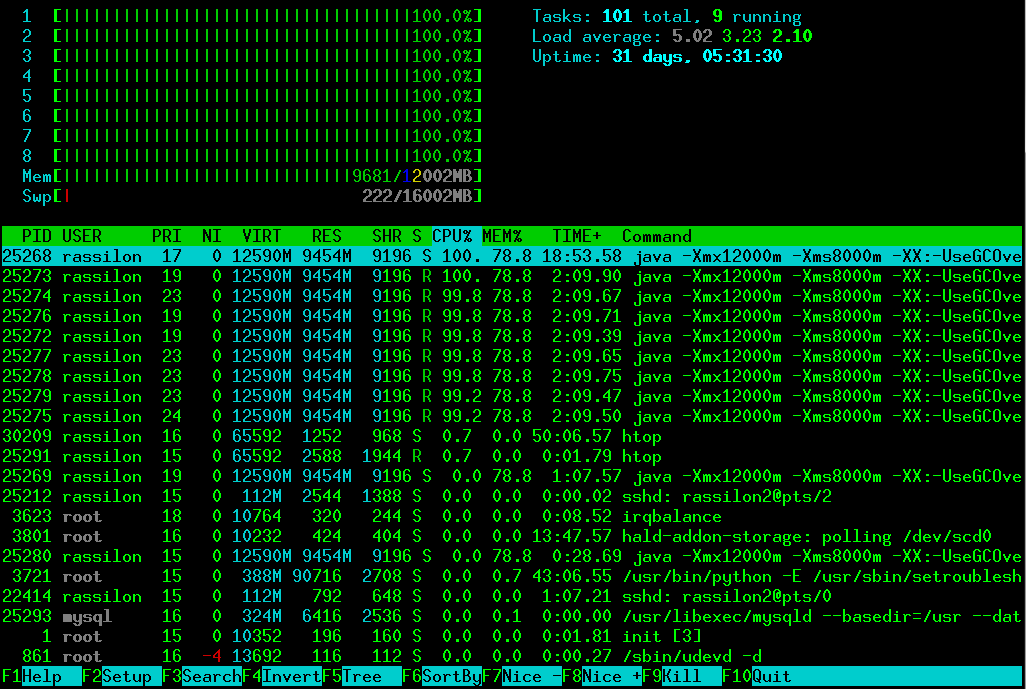The image size is (1026, 689).
Task: Select the /usr/bin/python setroubleshoot row
Action: tap(512, 576)
